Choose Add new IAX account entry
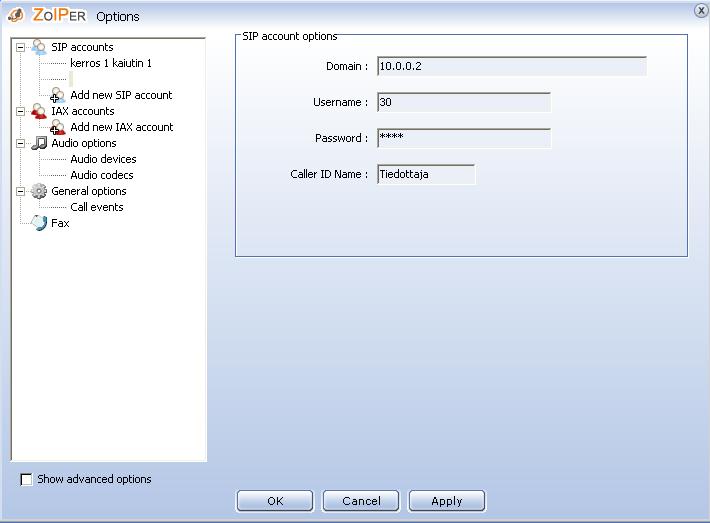 (x=122, y=127)
